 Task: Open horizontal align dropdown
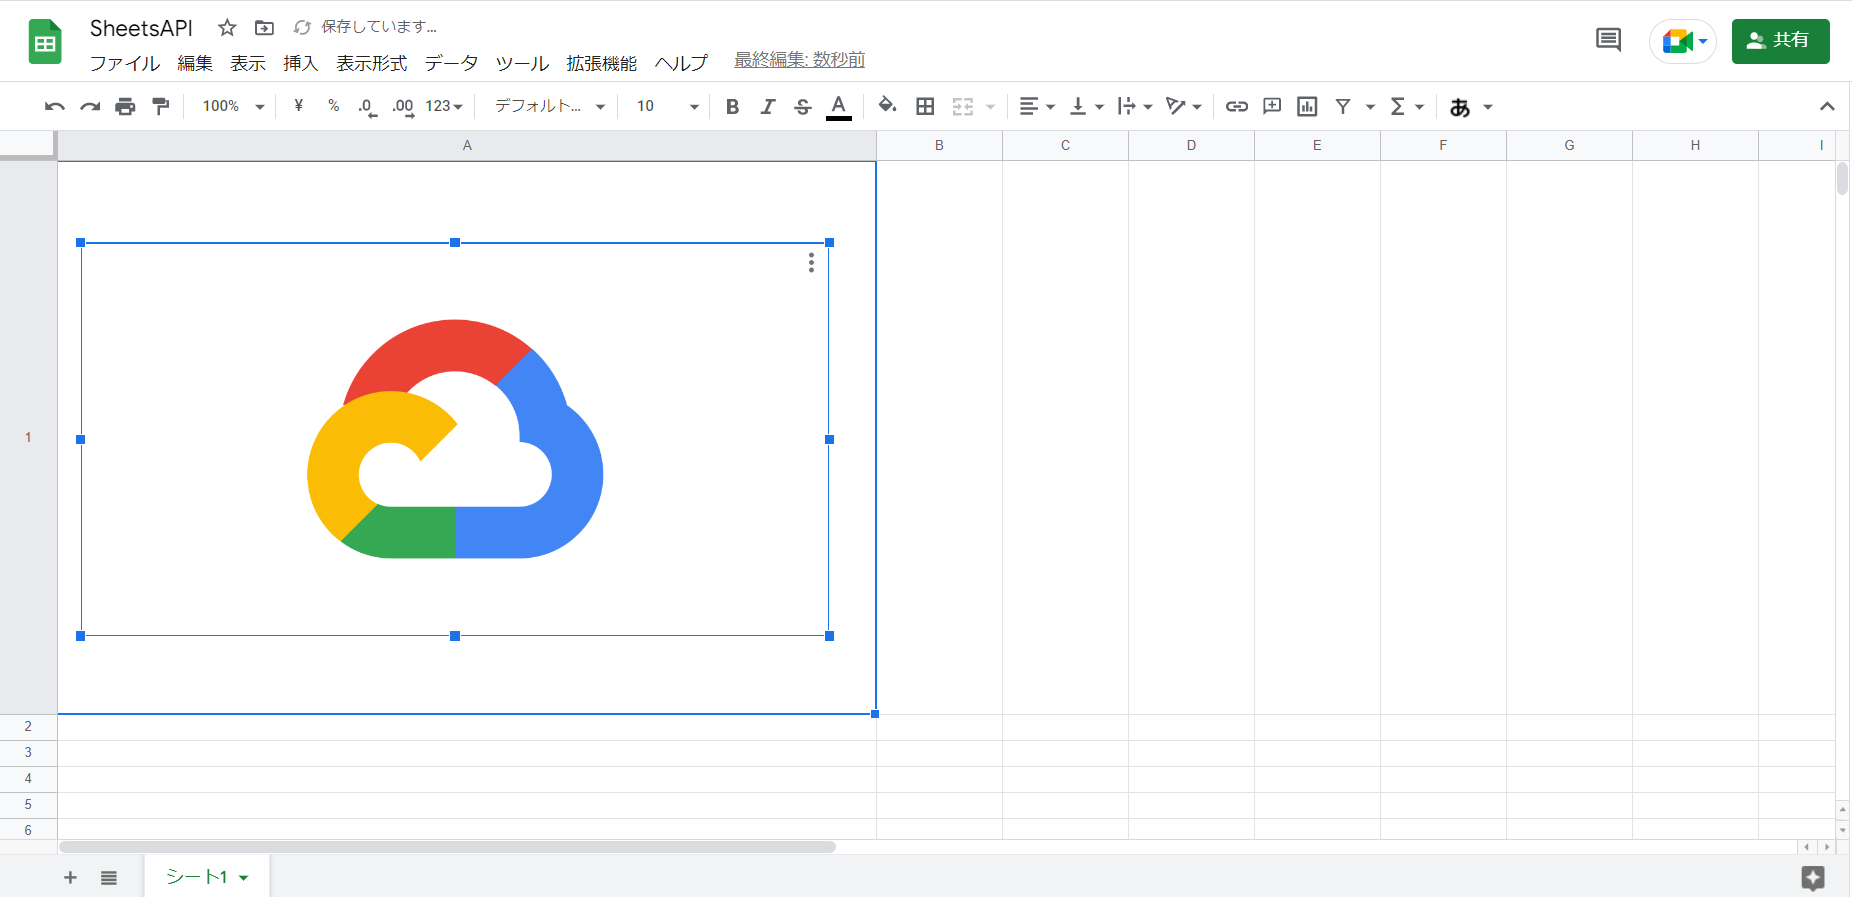point(1037,106)
